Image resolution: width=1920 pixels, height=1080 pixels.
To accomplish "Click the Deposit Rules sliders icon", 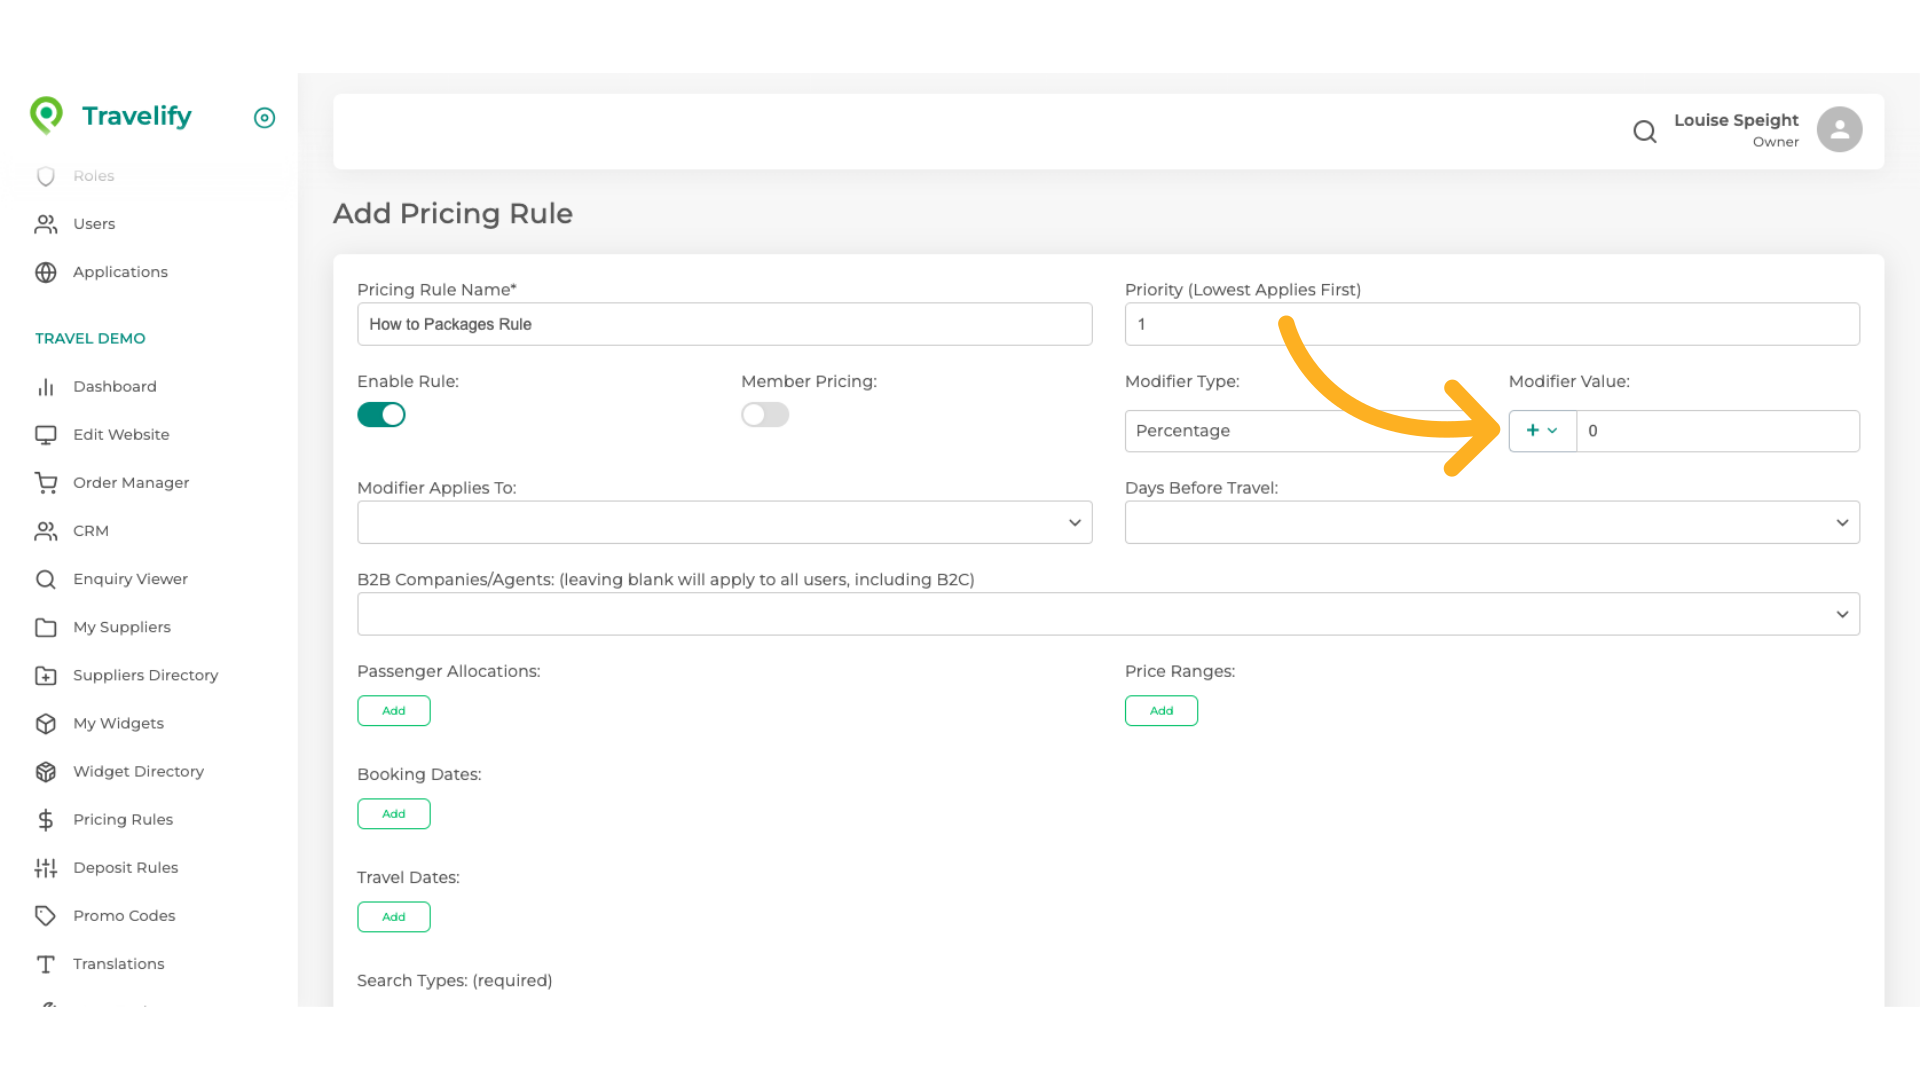I will click(x=46, y=868).
